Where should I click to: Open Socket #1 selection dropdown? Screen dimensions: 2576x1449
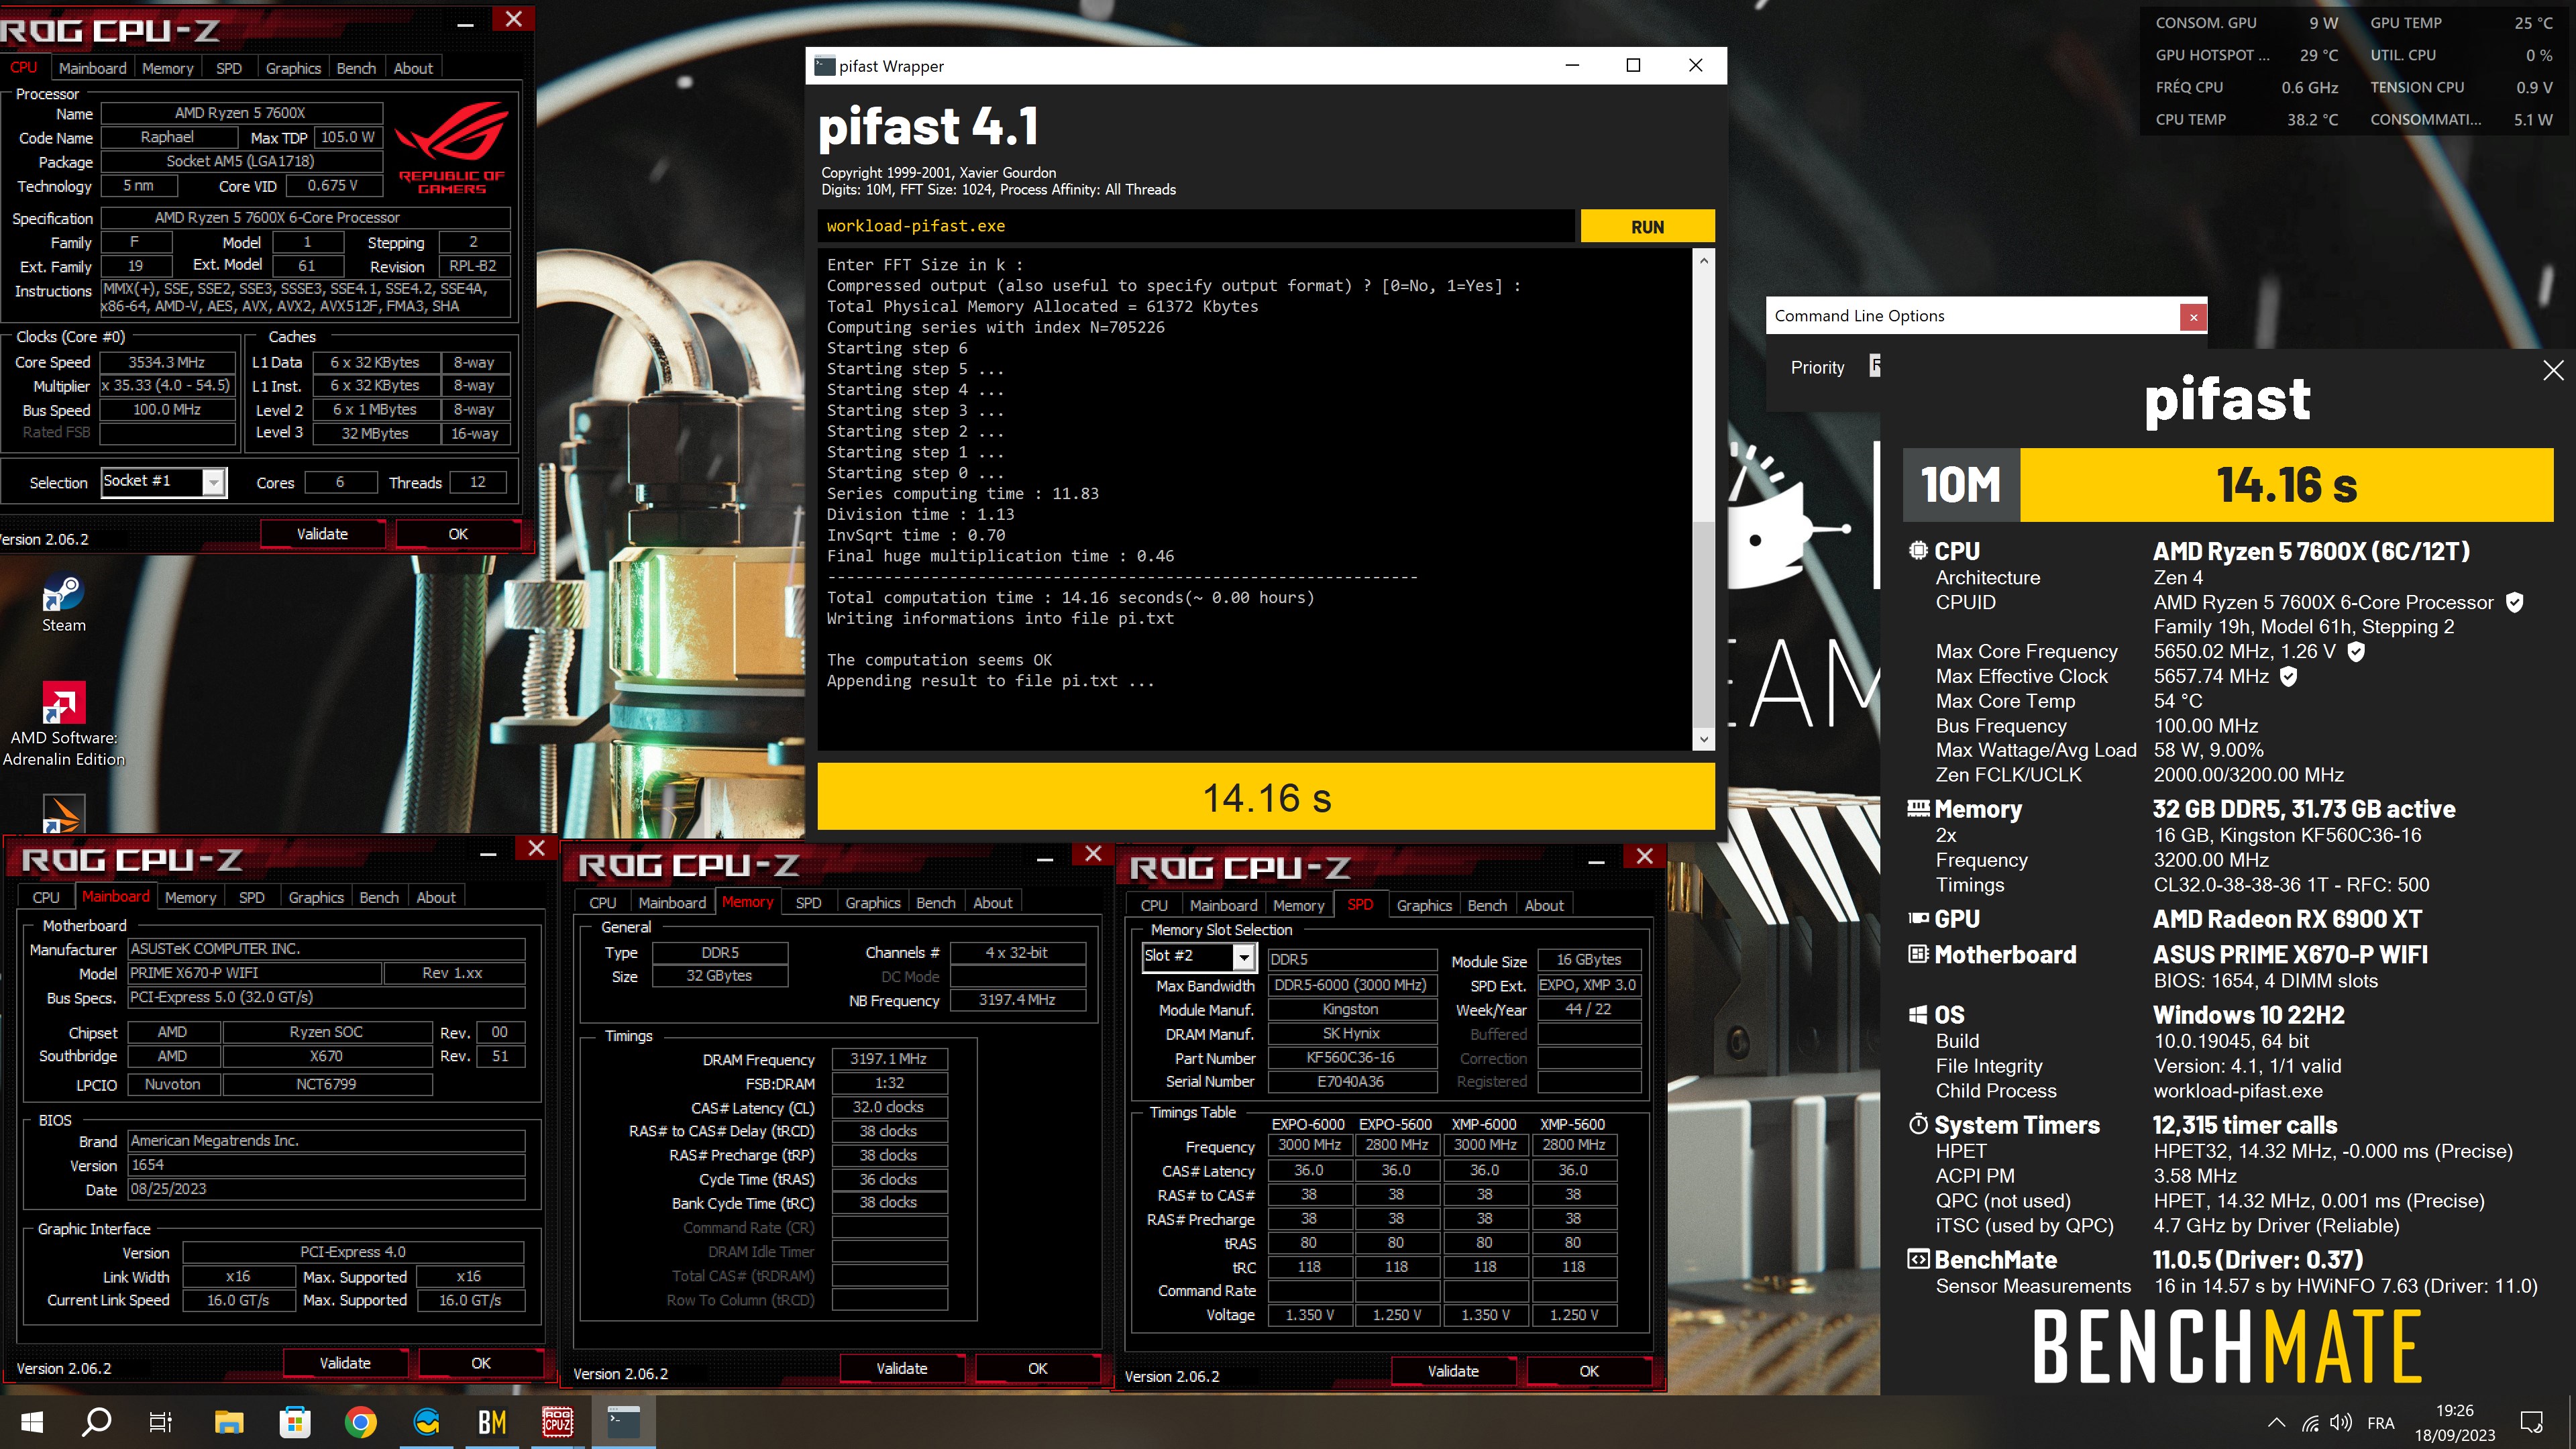tap(213, 483)
